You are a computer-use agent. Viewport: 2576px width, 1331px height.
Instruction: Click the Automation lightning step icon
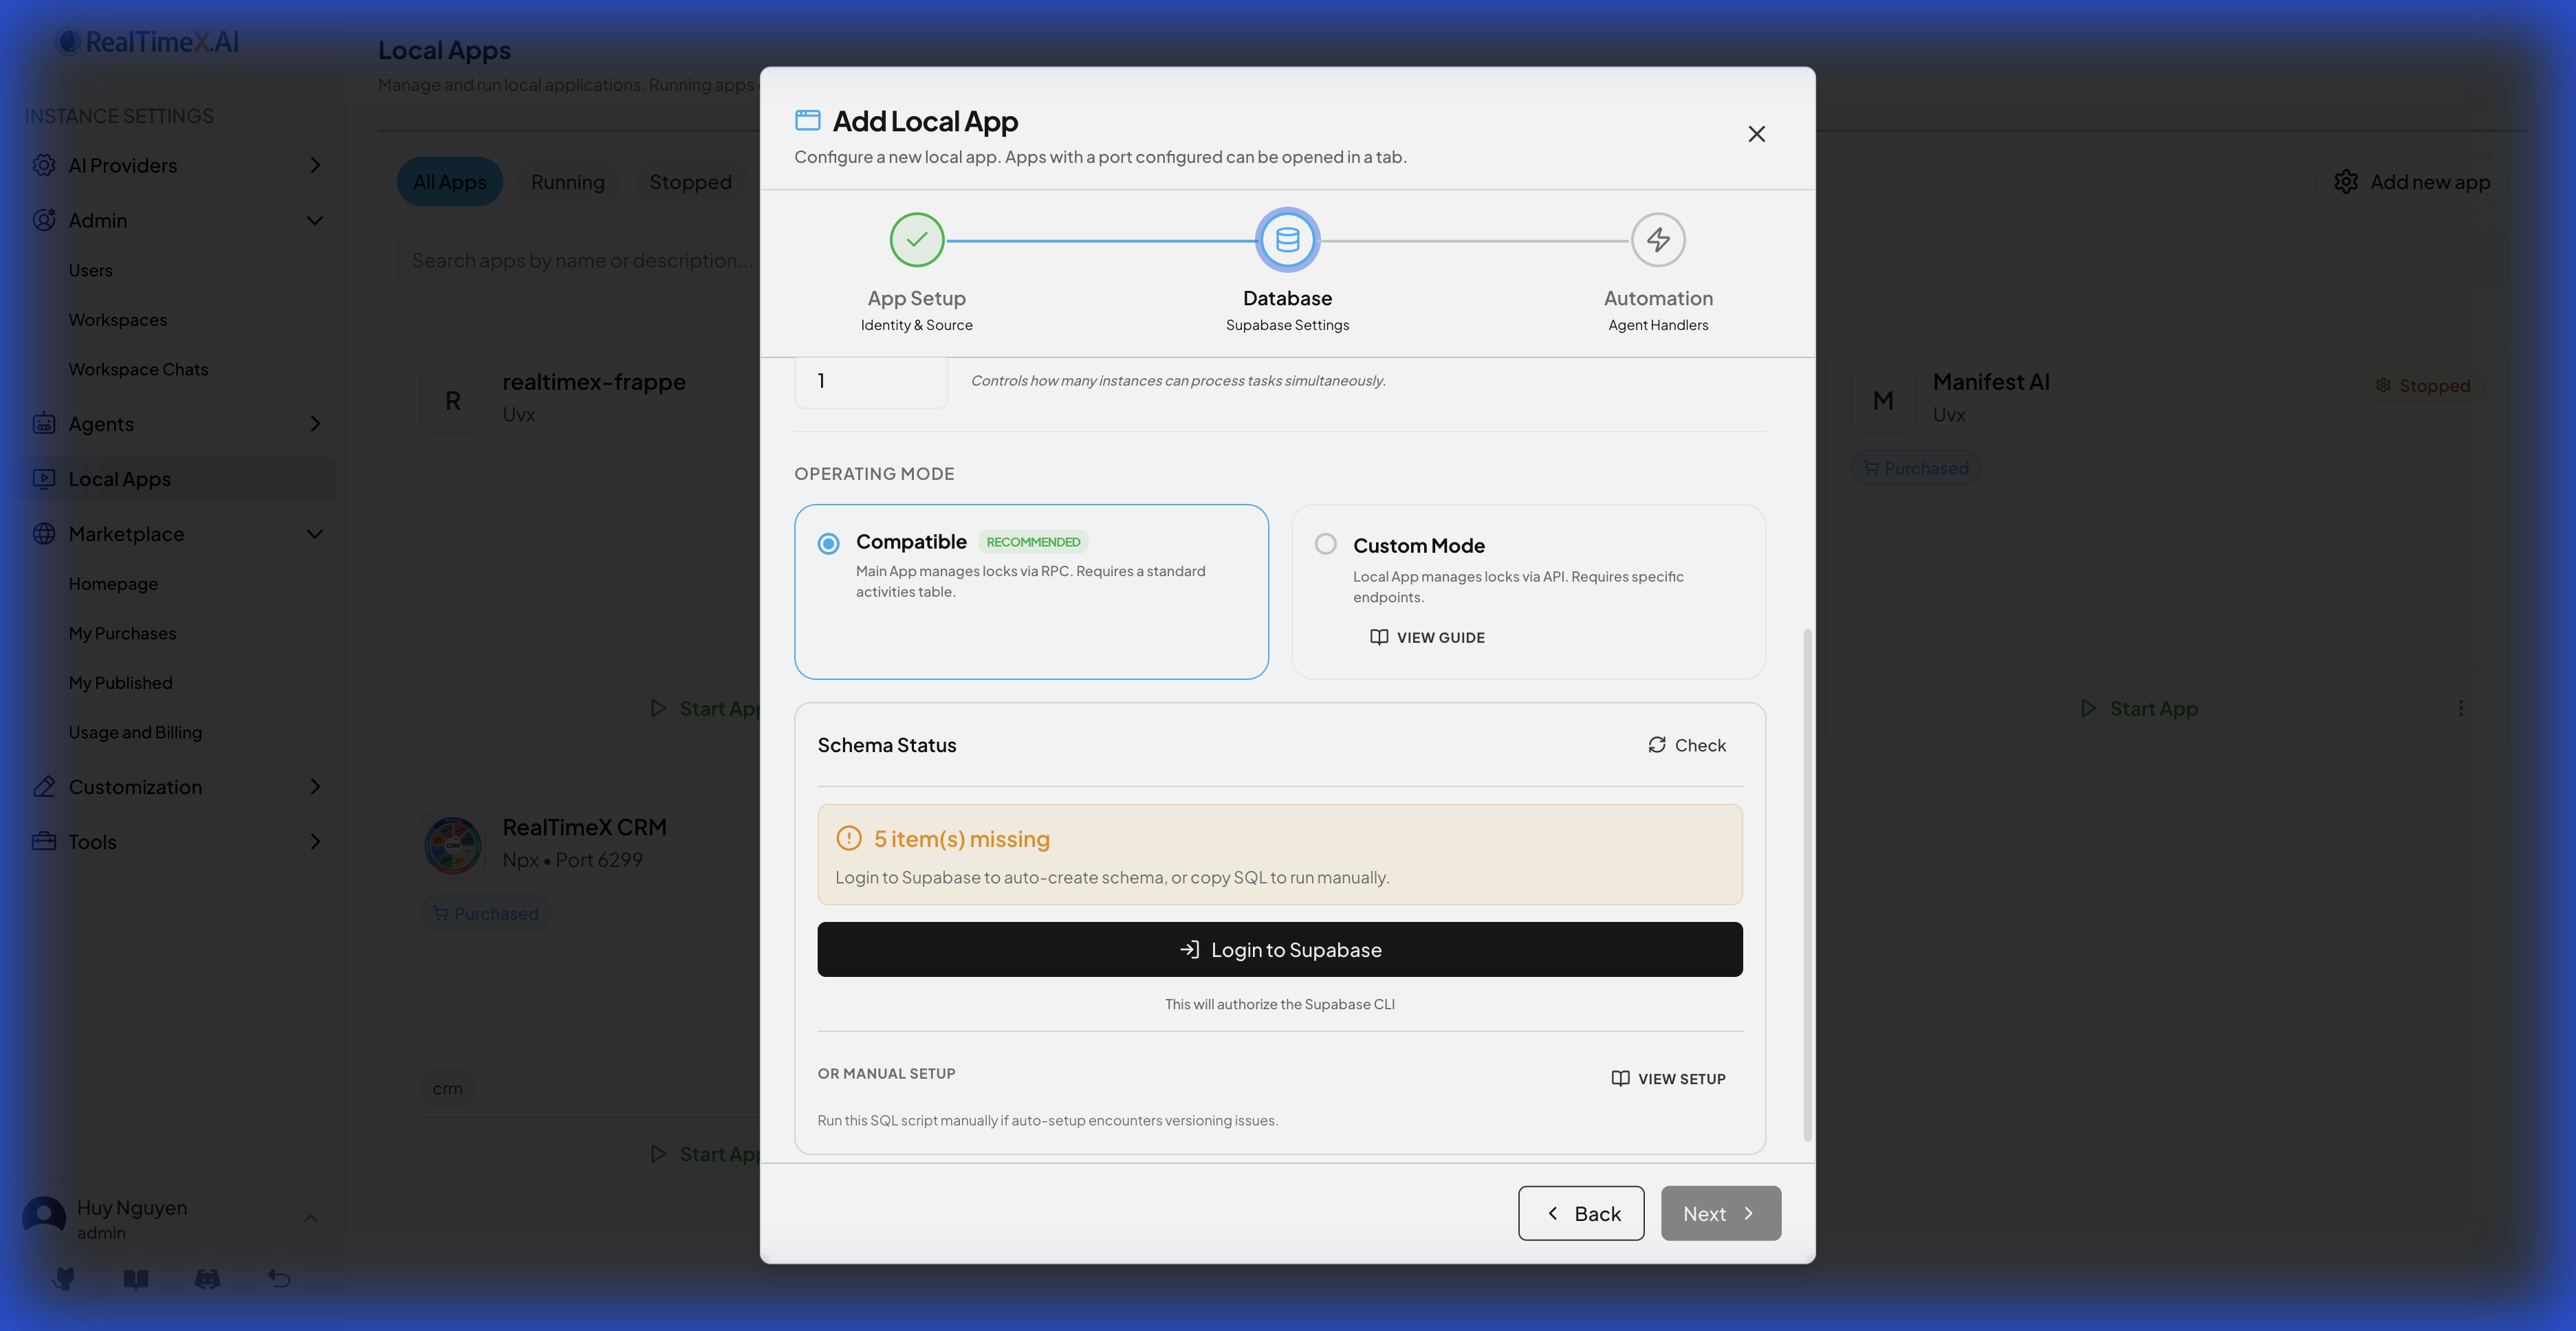1657,240
